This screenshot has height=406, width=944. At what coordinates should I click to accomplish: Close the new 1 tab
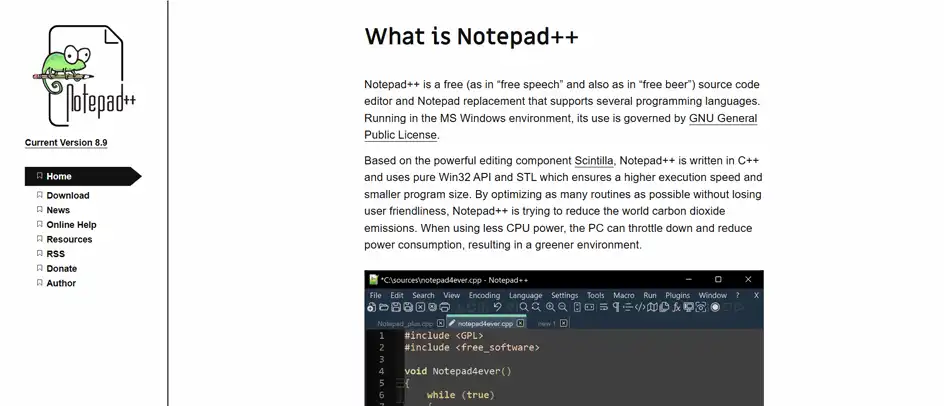point(564,323)
